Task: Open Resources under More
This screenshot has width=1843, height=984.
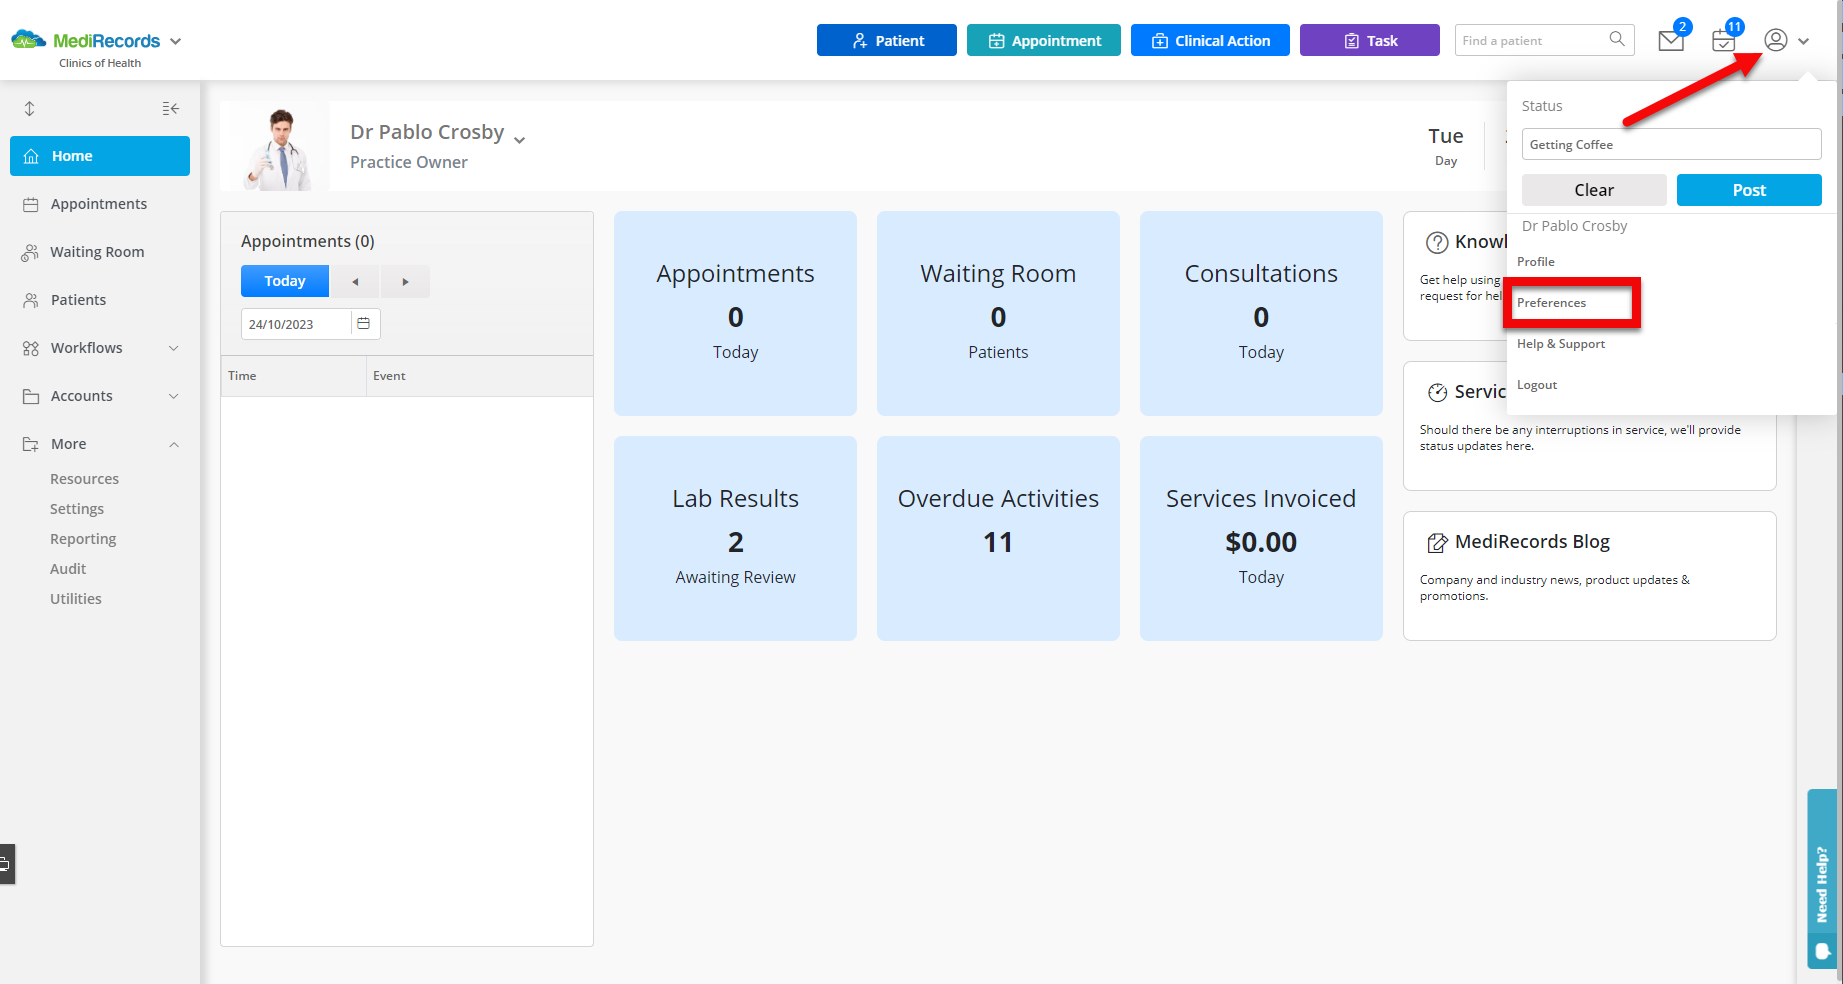Action: (x=84, y=479)
